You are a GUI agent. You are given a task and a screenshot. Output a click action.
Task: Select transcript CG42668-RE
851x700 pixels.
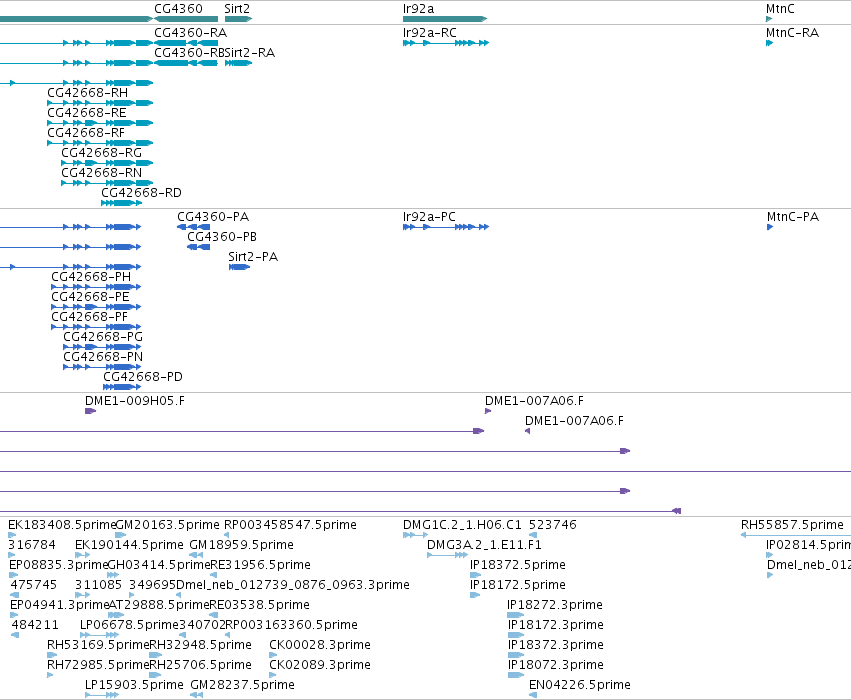(x=87, y=113)
